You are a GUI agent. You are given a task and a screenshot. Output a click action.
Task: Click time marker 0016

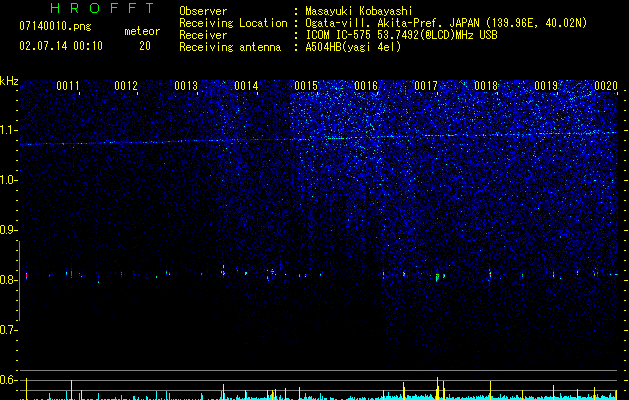[x=366, y=86]
